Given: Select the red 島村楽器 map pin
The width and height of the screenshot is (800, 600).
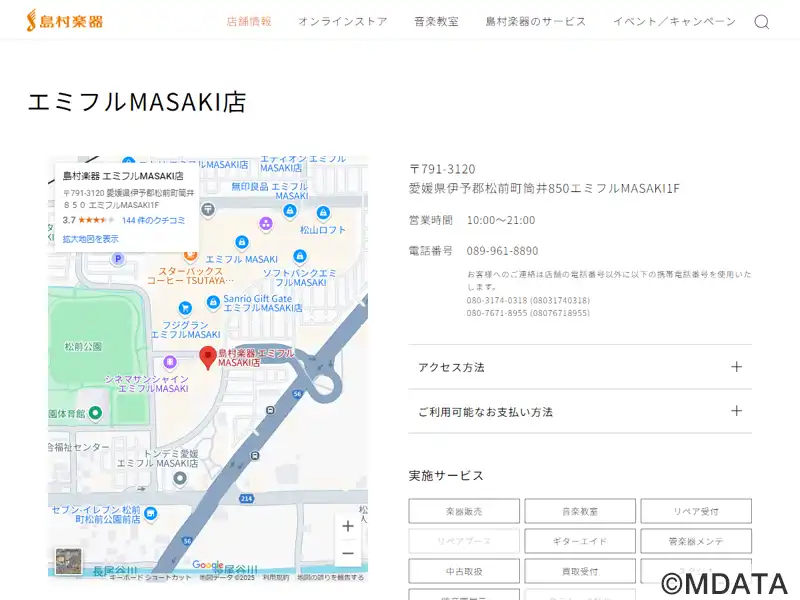Looking at the screenshot, I should 208,357.
